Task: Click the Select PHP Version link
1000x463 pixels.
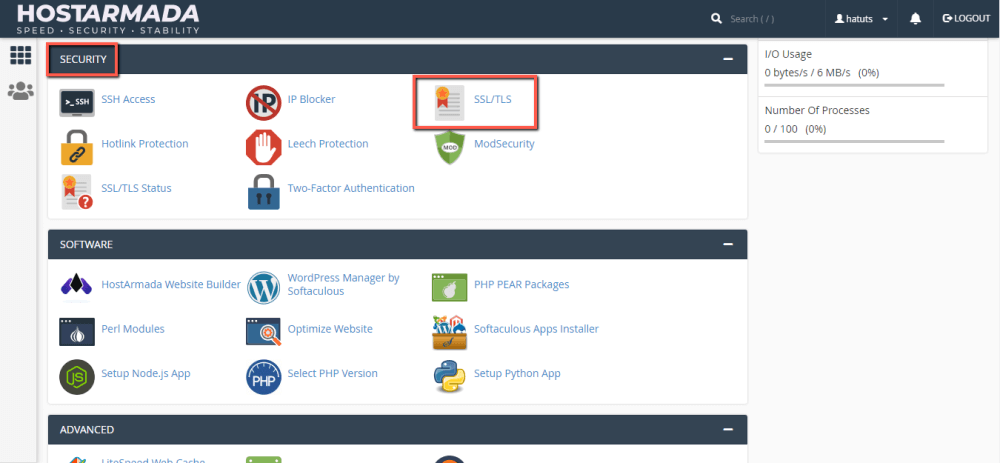Action: coord(332,374)
